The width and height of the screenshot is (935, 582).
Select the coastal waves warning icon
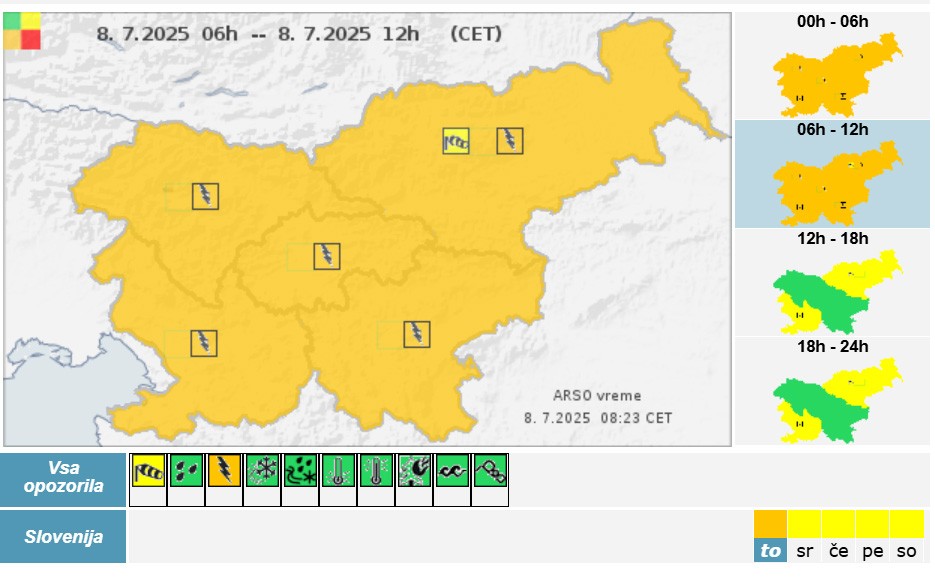452,470
